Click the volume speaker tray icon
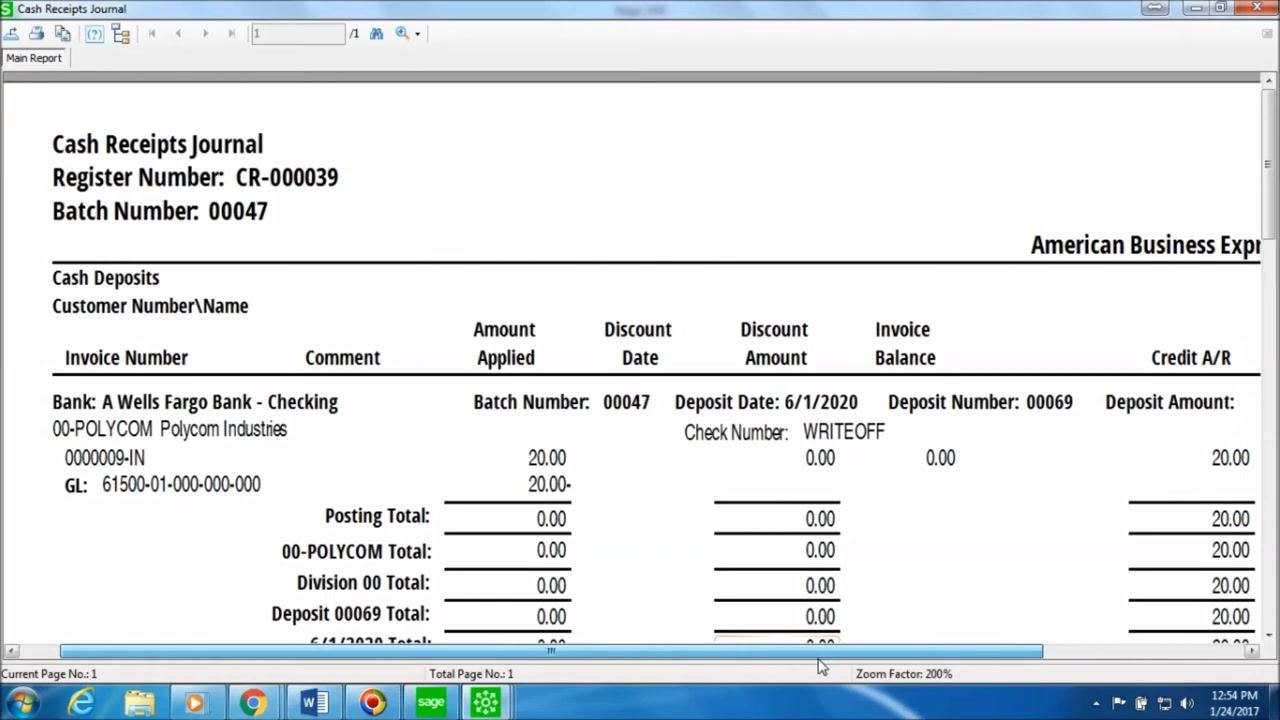Image resolution: width=1280 pixels, height=720 pixels. point(1187,703)
